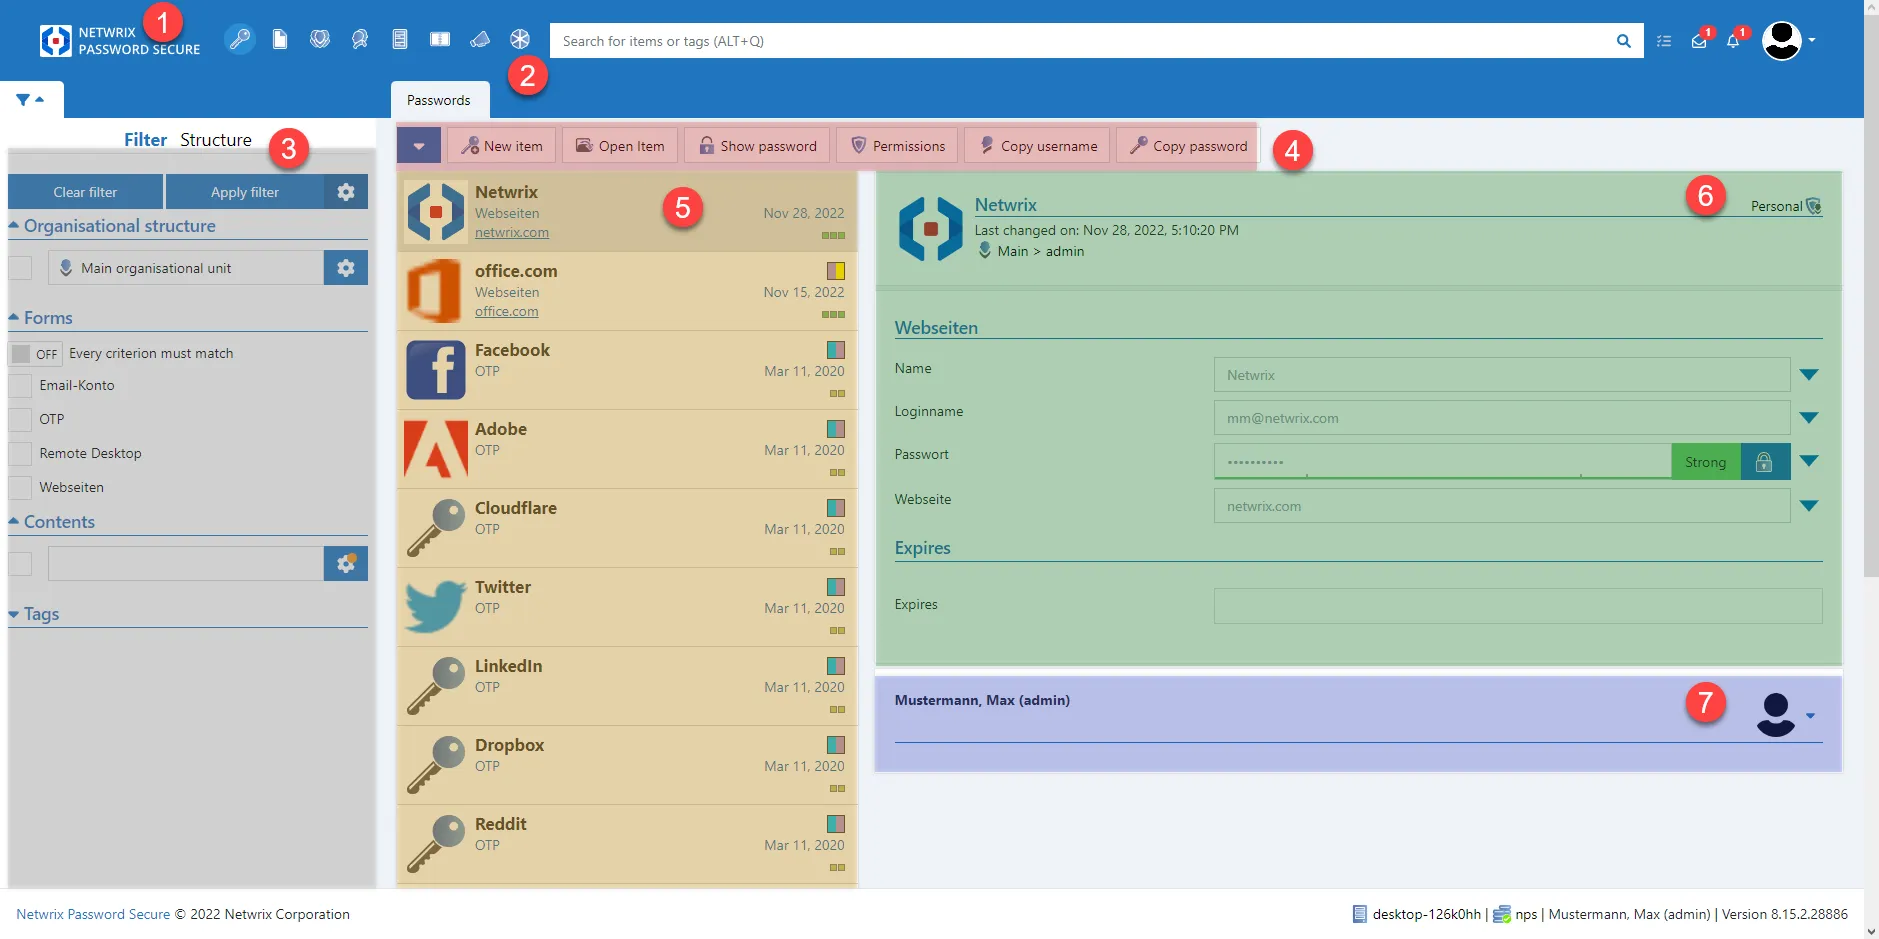Click gear icon for Main organisational unit

click(x=346, y=268)
